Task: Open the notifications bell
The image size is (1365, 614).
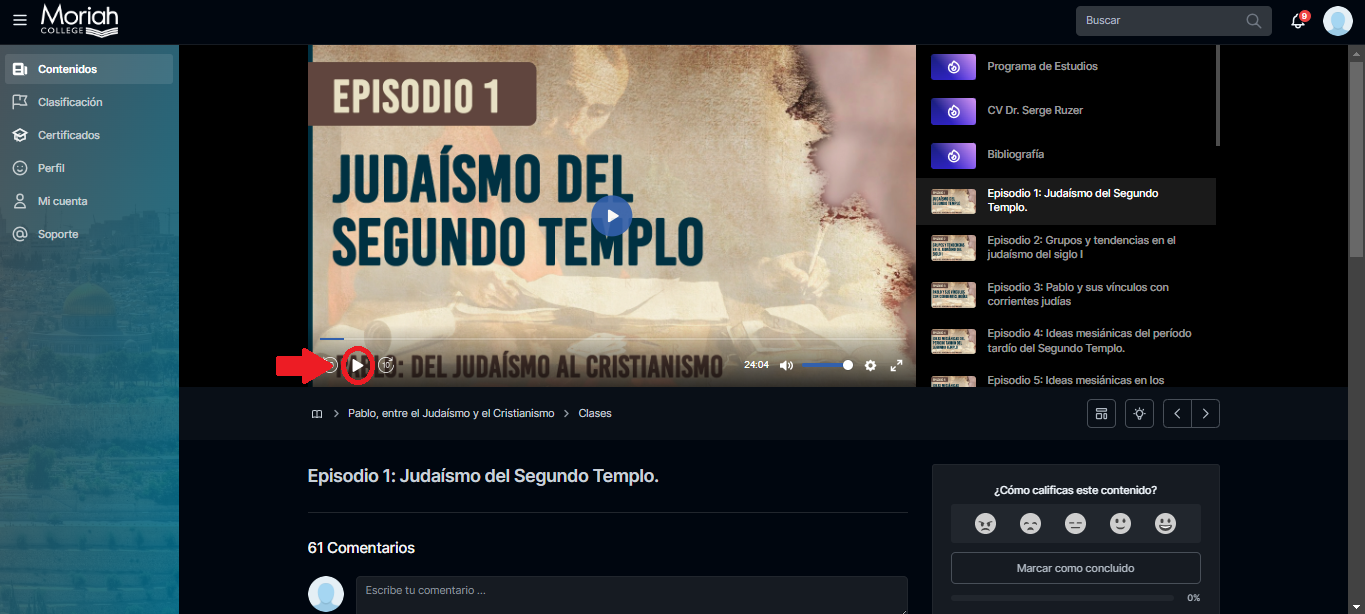Action: point(1298,21)
